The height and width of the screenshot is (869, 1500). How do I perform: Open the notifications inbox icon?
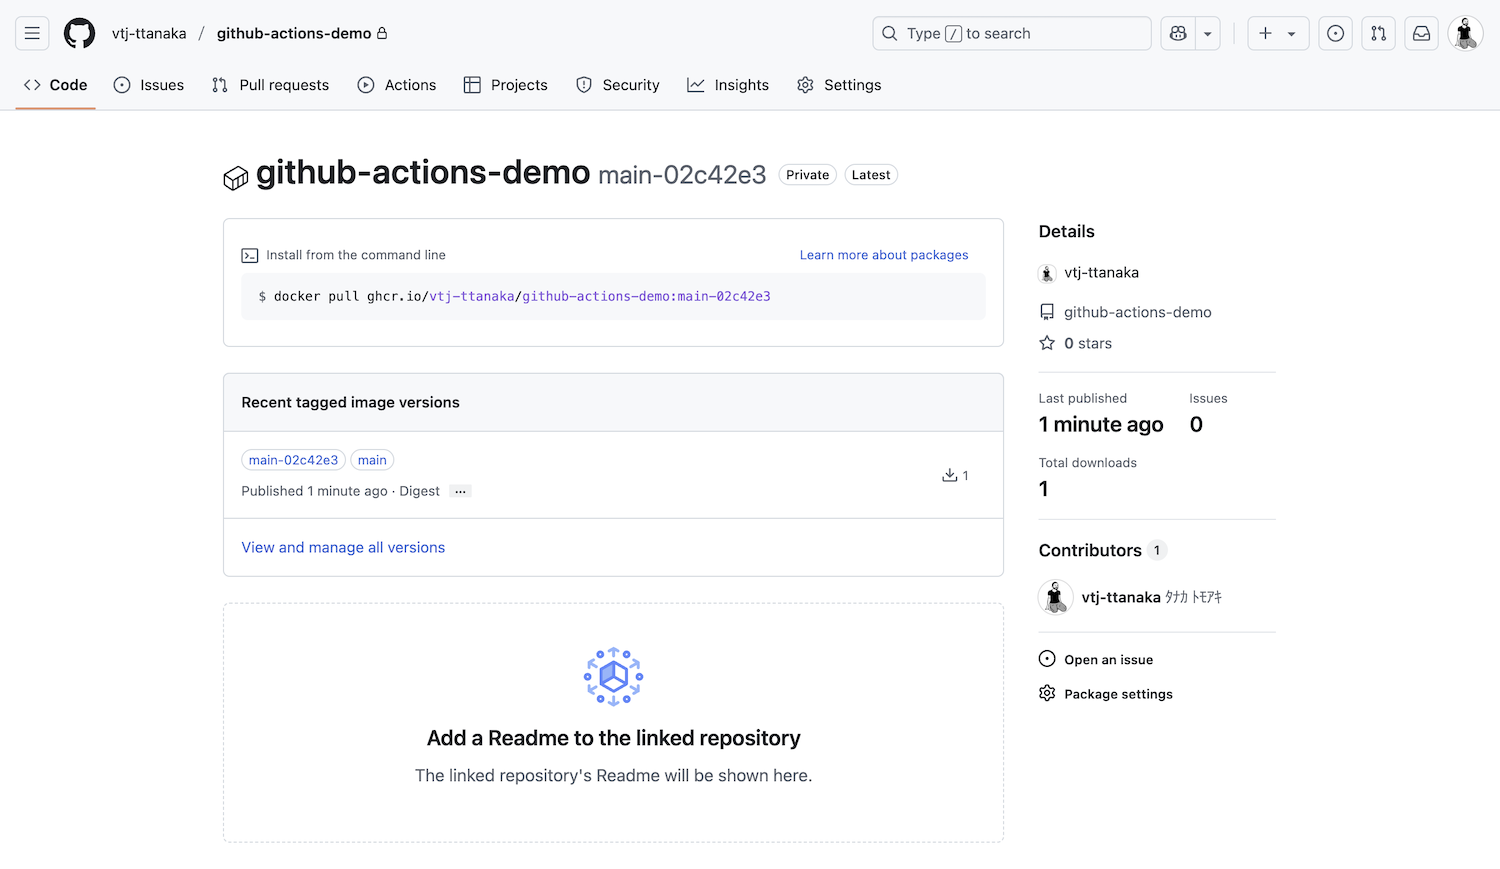(1421, 33)
